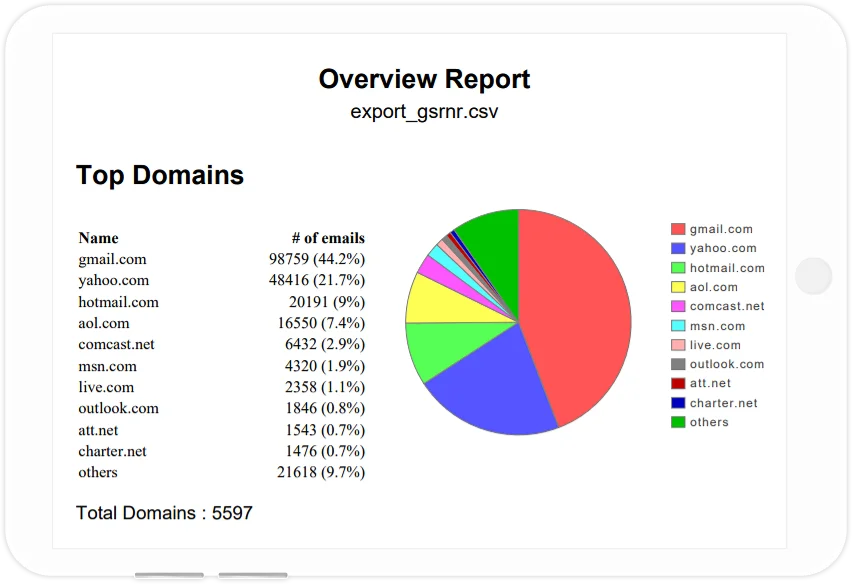Click the comcast.net magenta legend swatch

(678, 306)
